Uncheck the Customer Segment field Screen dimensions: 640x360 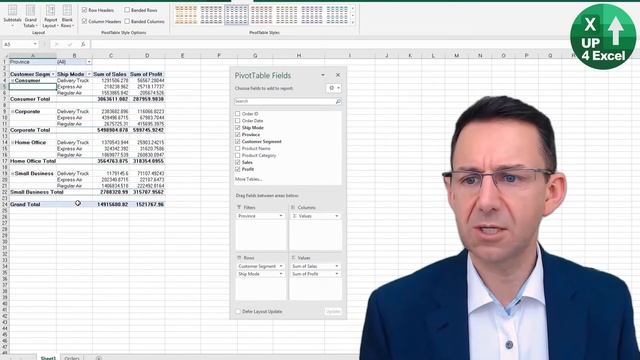[238, 142]
